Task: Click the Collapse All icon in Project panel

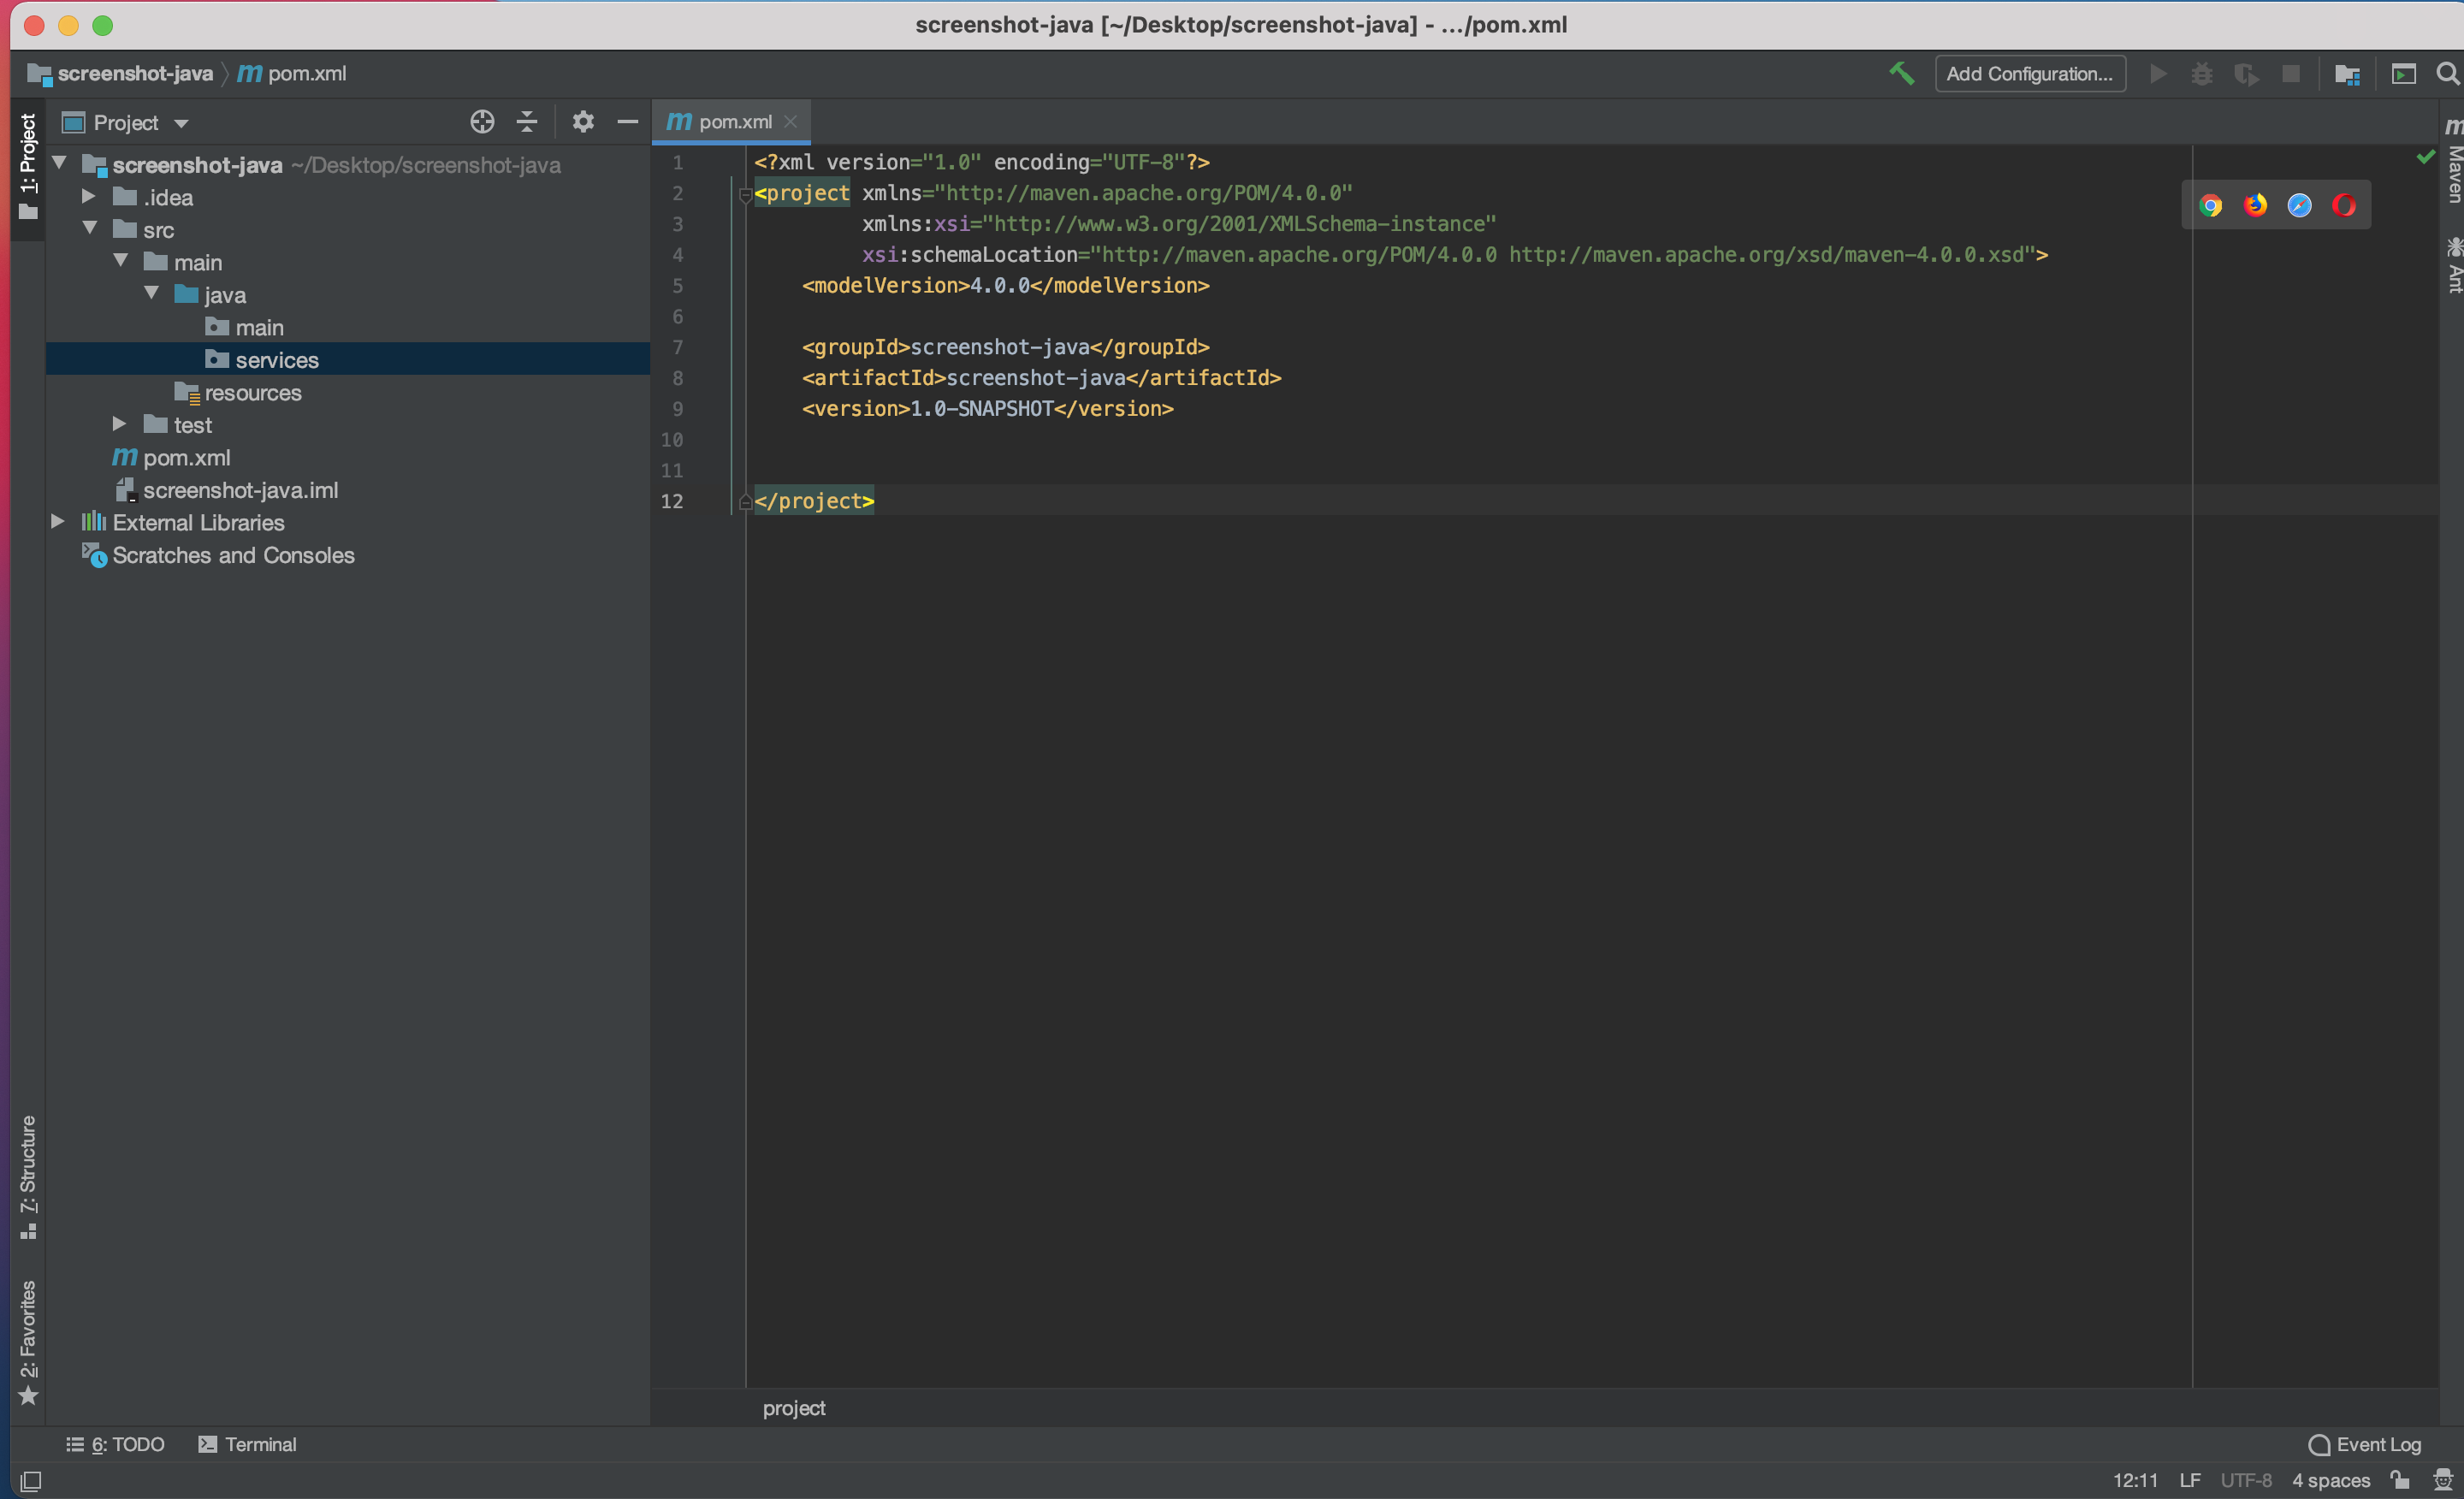Action: click(x=527, y=122)
